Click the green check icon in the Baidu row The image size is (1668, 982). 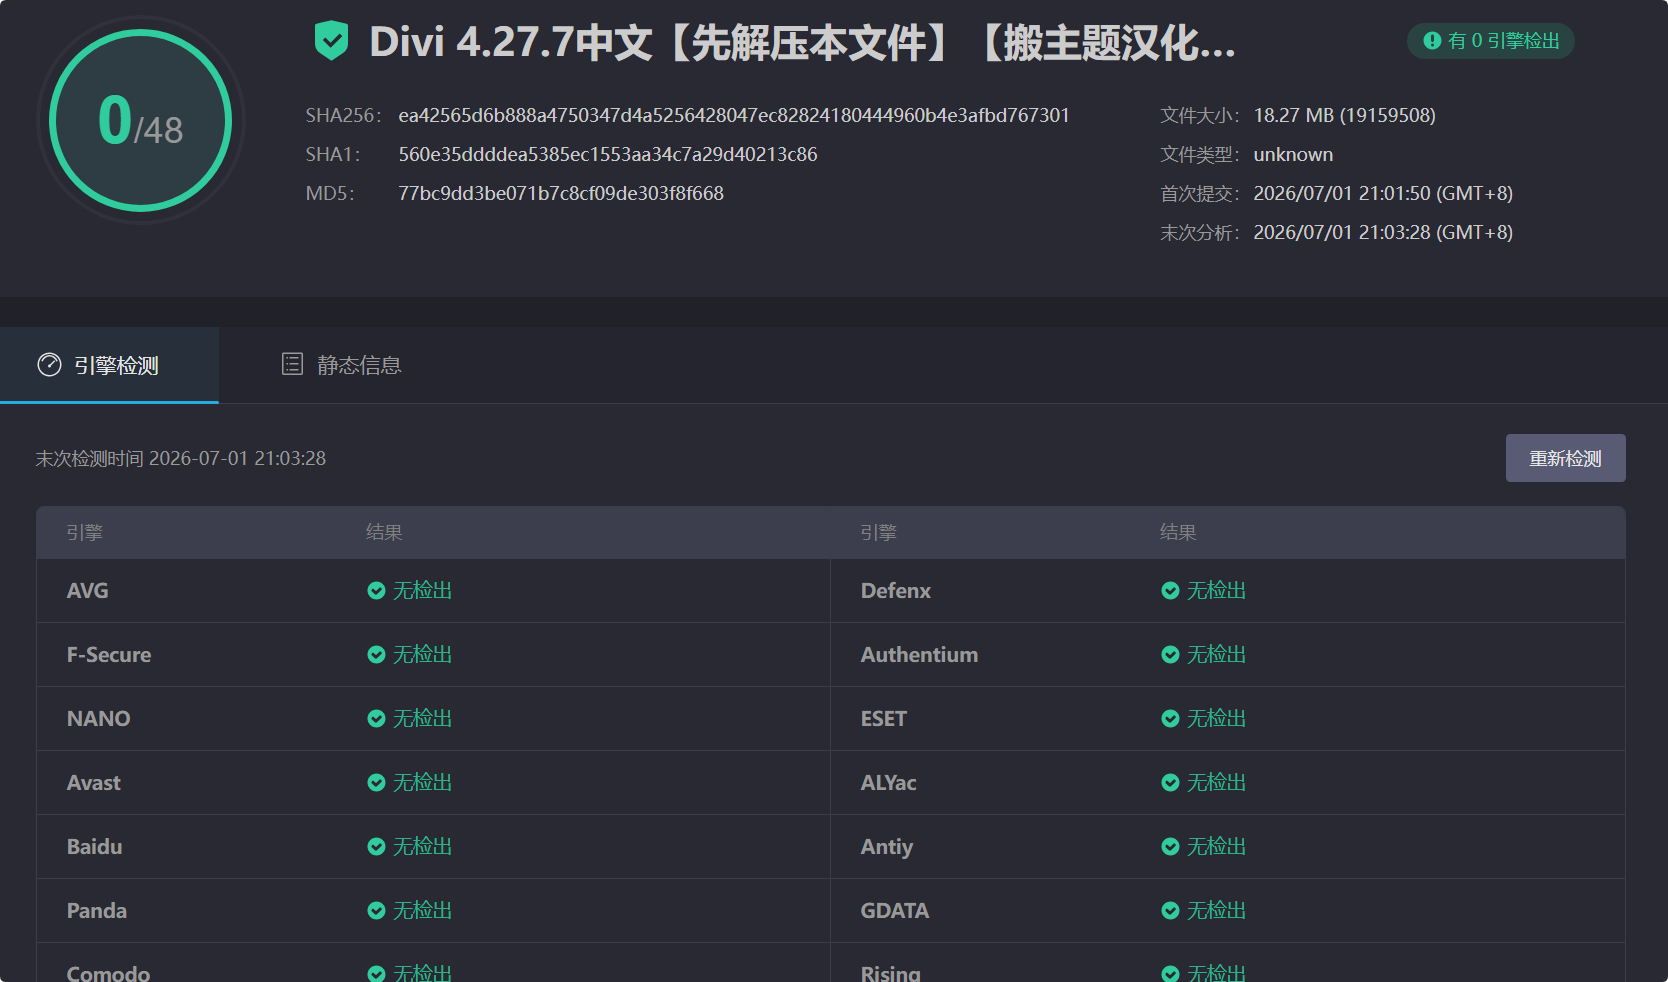point(376,847)
